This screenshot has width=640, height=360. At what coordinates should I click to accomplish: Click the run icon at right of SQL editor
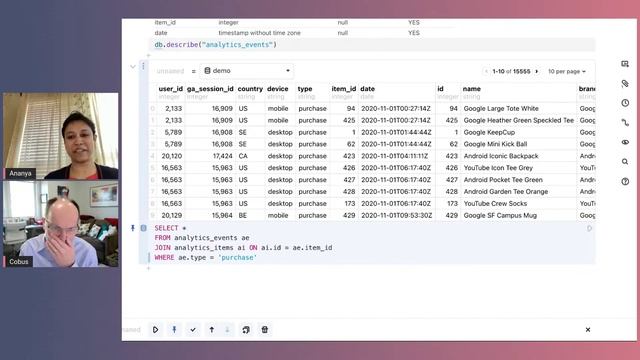coord(589,229)
